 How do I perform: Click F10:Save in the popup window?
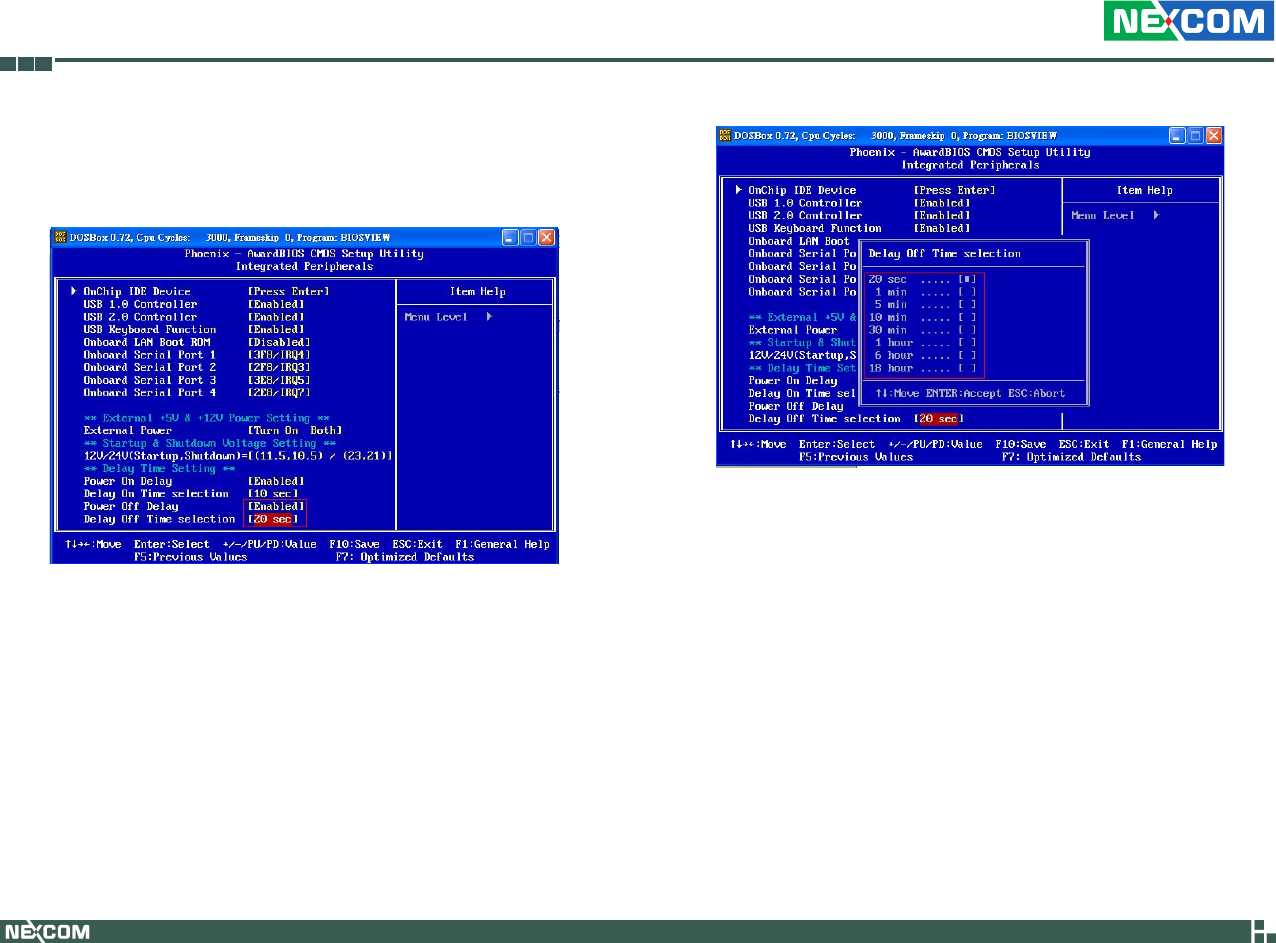(1020, 444)
